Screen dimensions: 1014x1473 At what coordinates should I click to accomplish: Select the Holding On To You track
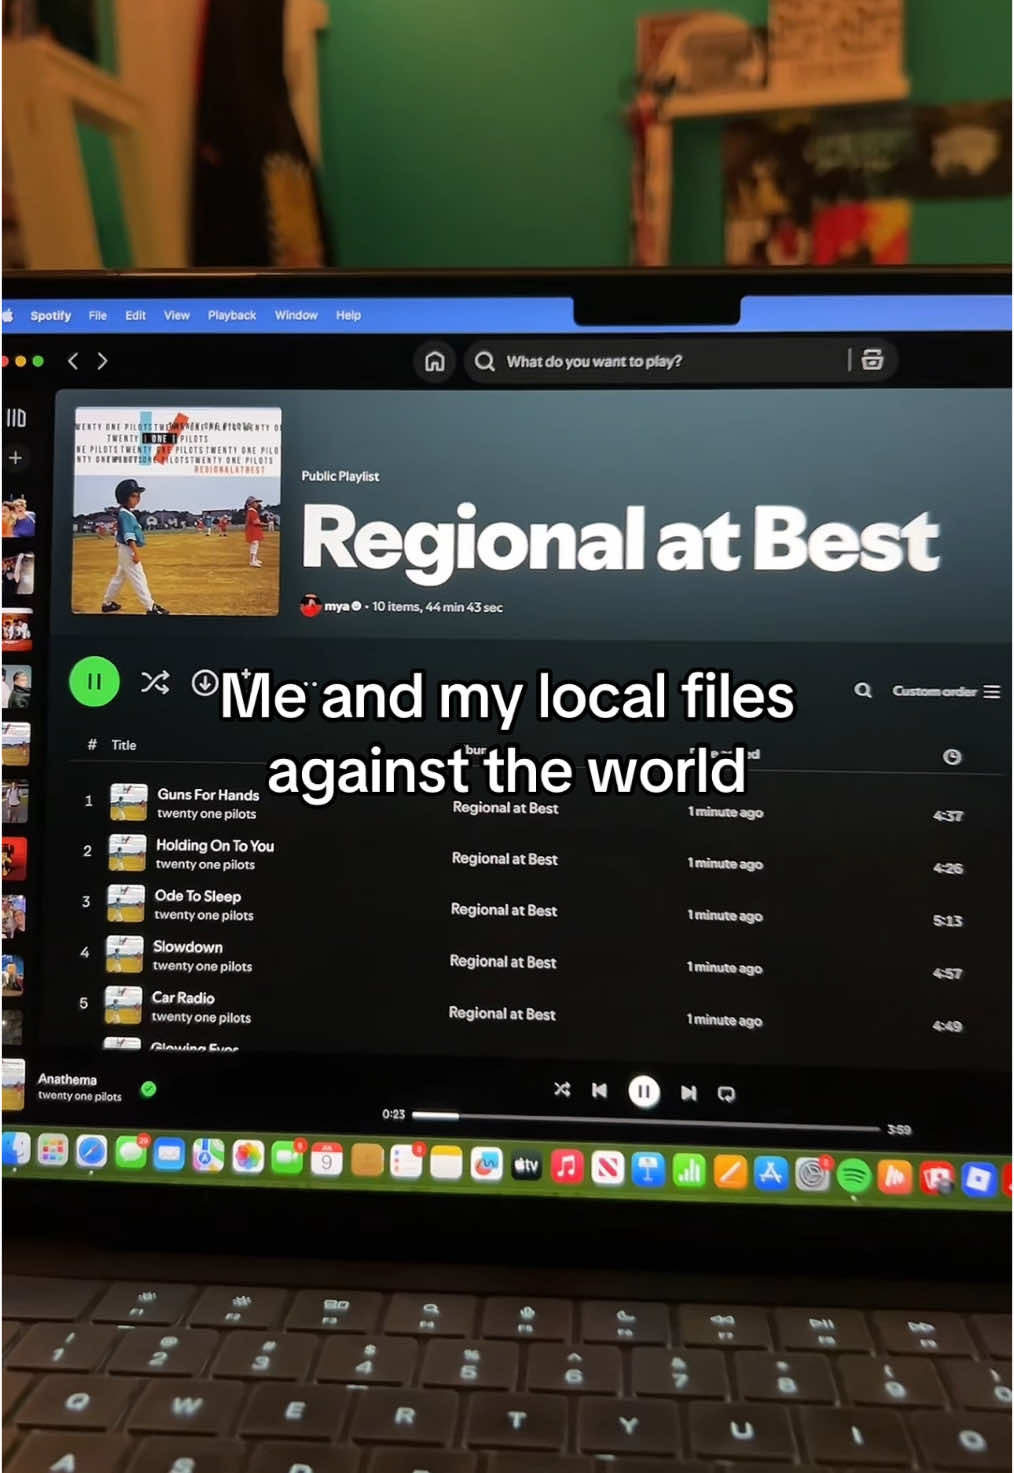[215, 845]
